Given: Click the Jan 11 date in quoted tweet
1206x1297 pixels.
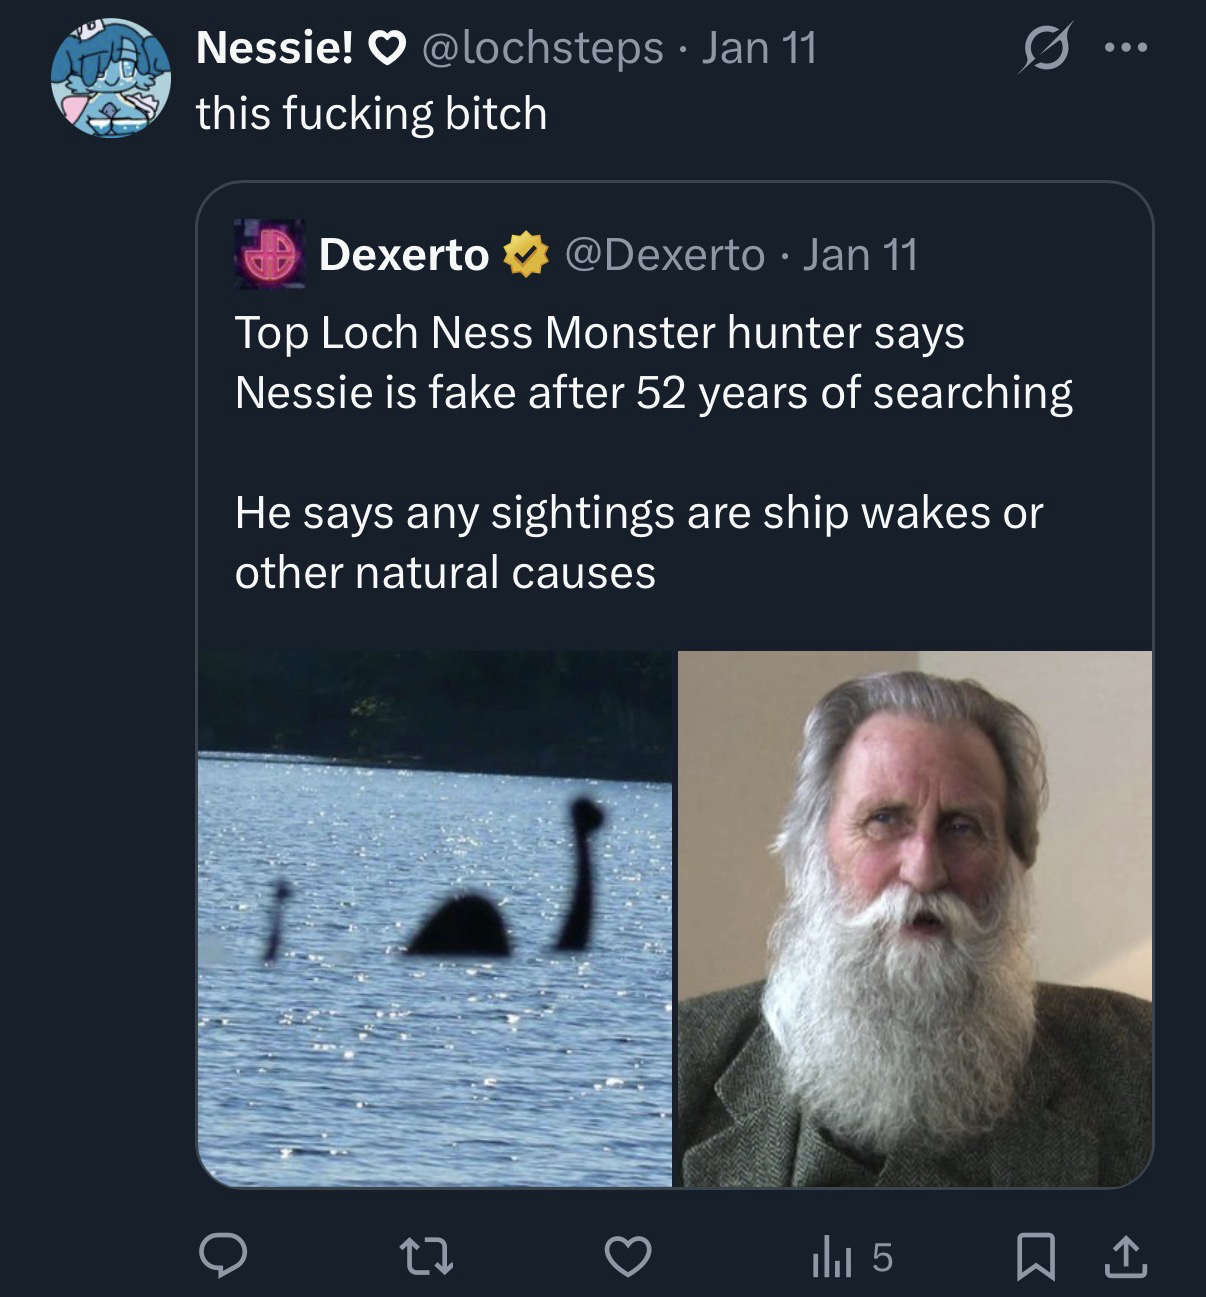Looking at the screenshot, I should pyautogui.click(x=861, y=255).
